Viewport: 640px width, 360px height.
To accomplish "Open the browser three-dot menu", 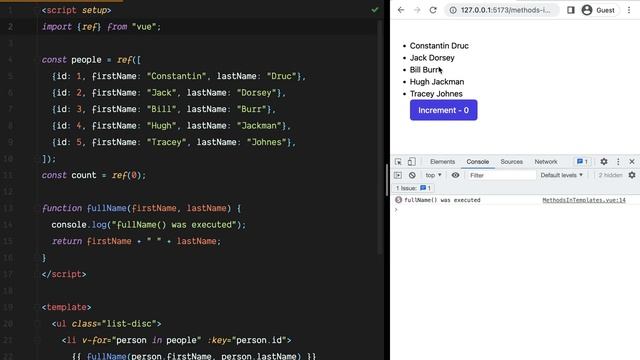I will [x=629, y=10].
